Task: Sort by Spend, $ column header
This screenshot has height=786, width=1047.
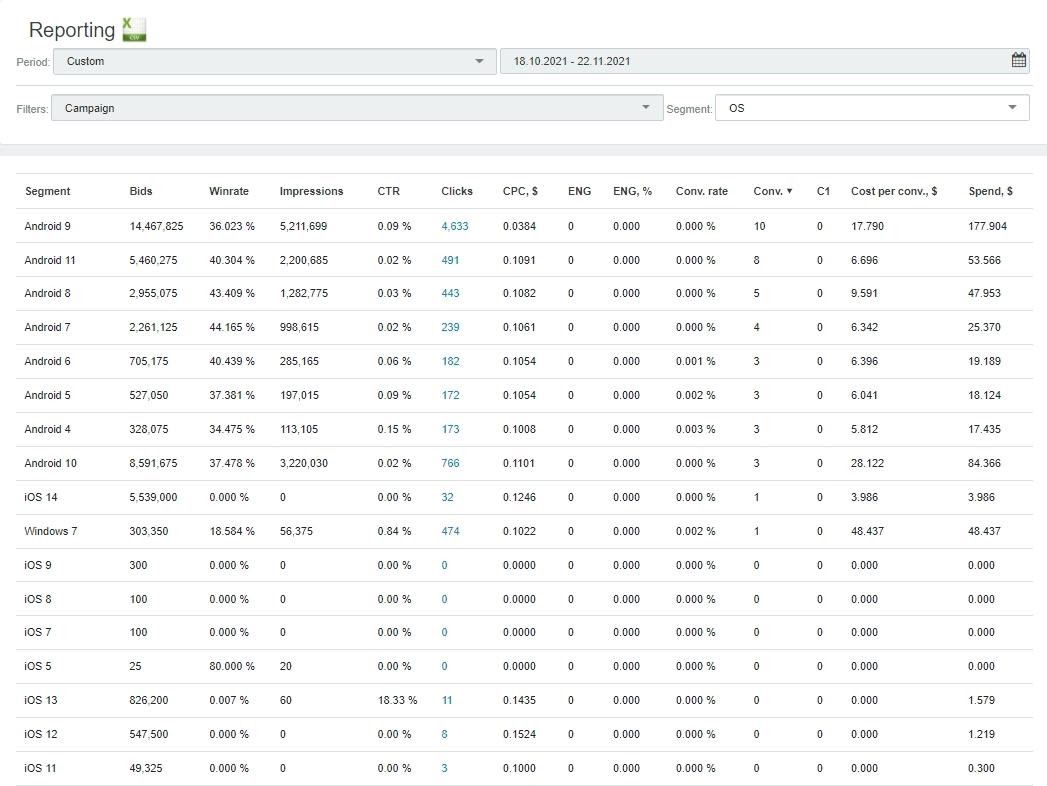Action: coord(990,191)
